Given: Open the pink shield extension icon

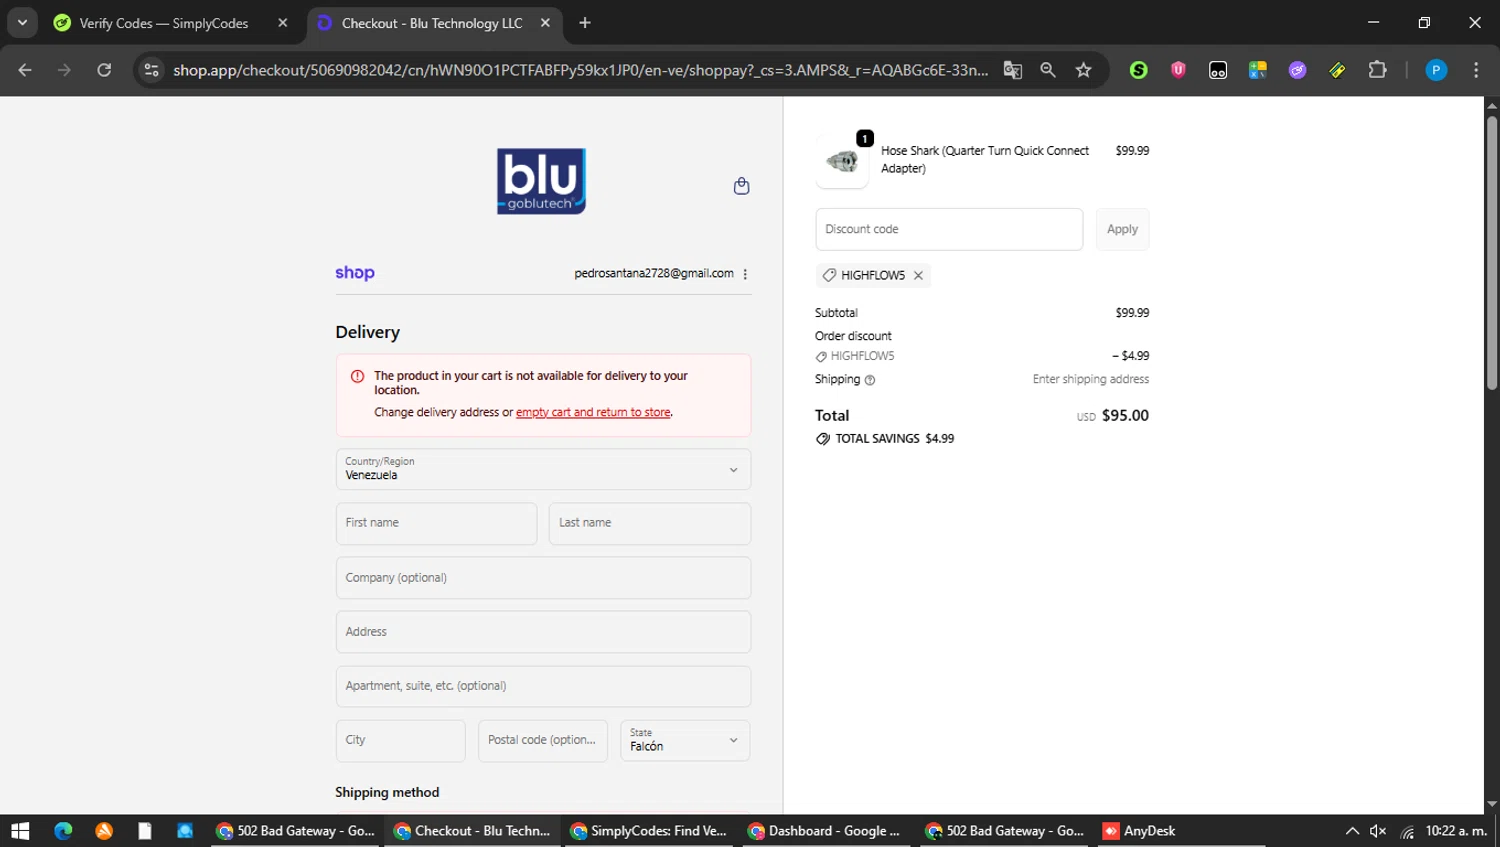Looking at the screenshot, I should pyautogui.click(x=1178, y=70).
